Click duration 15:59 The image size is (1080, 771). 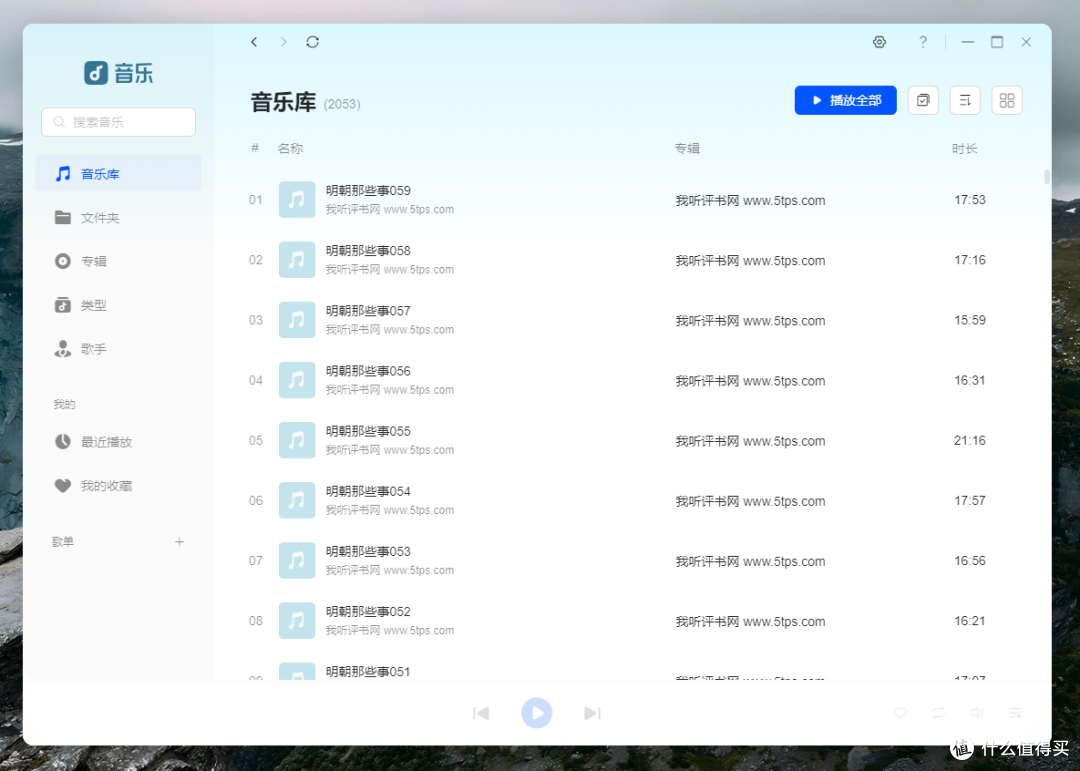(x=970, y=320)
